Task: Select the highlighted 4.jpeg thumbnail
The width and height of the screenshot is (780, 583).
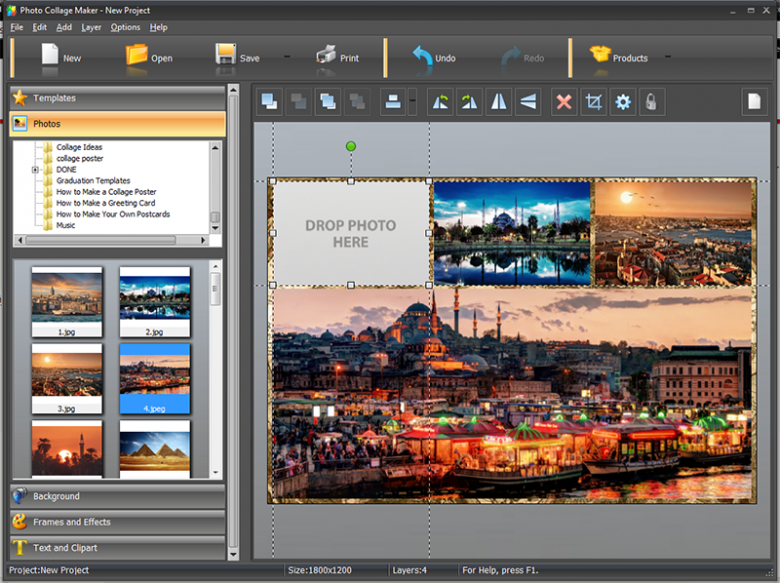Action: 155,379
